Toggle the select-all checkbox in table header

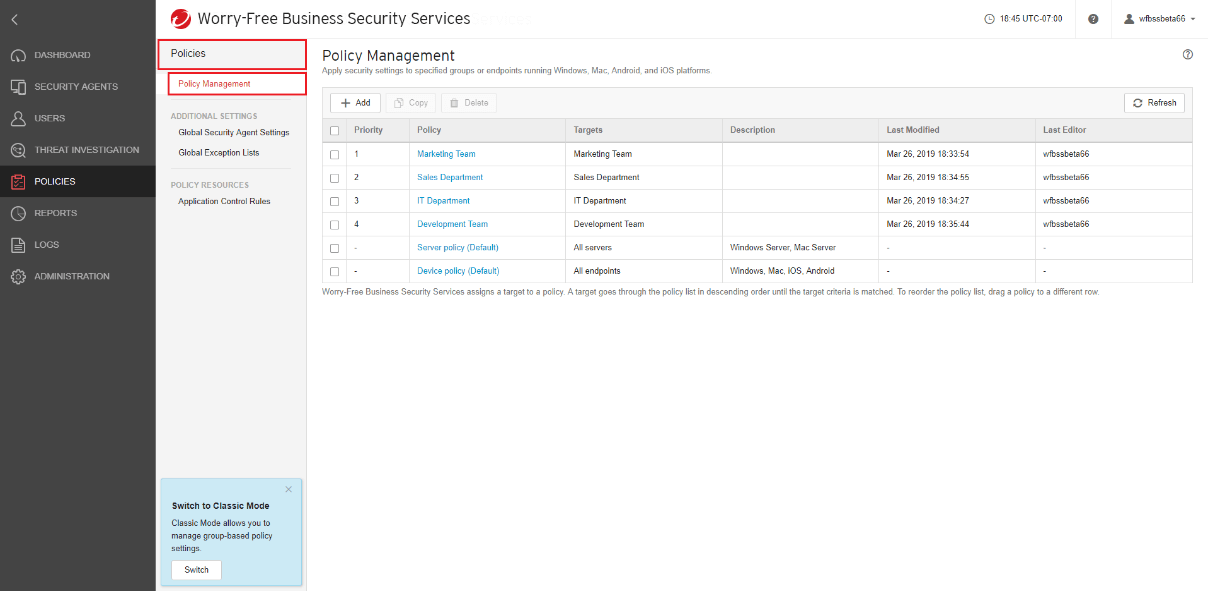335,130
